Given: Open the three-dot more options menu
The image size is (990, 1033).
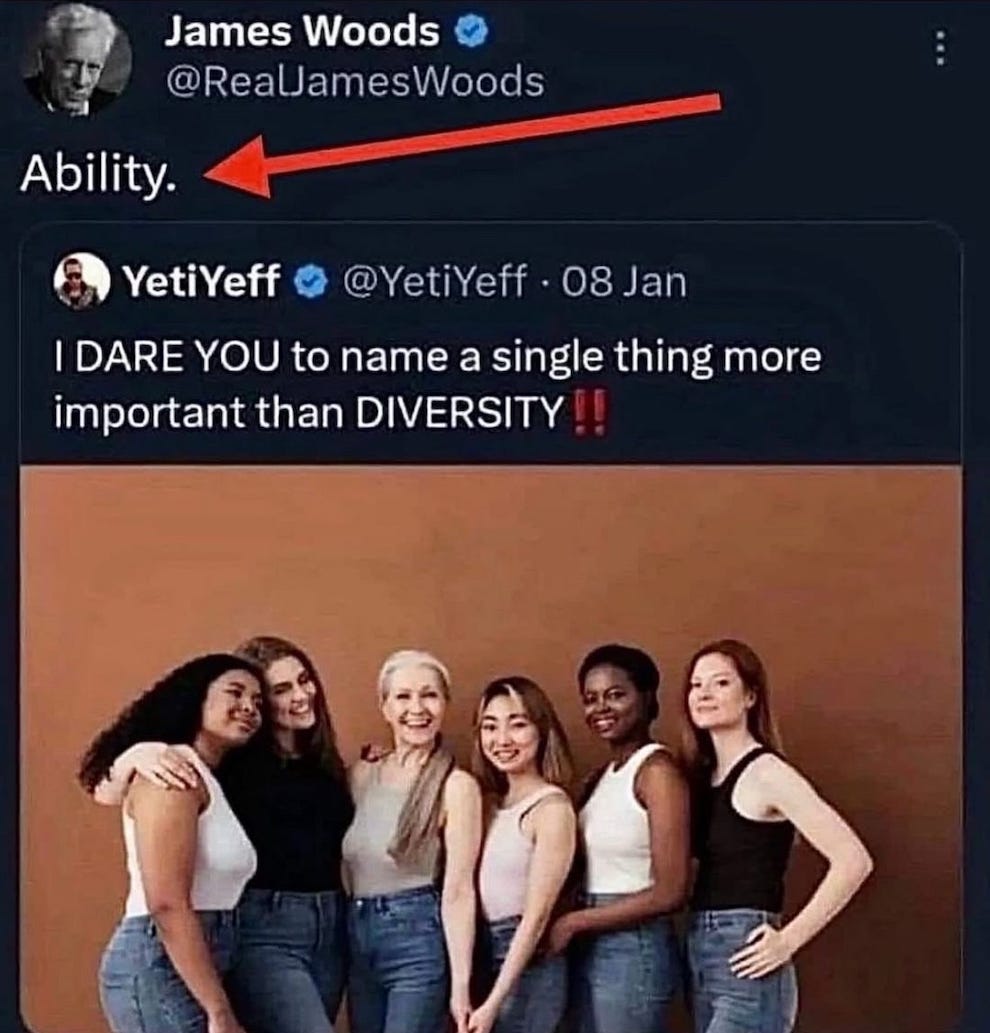Looking at the screenshot, I should [x=941, y=48].
